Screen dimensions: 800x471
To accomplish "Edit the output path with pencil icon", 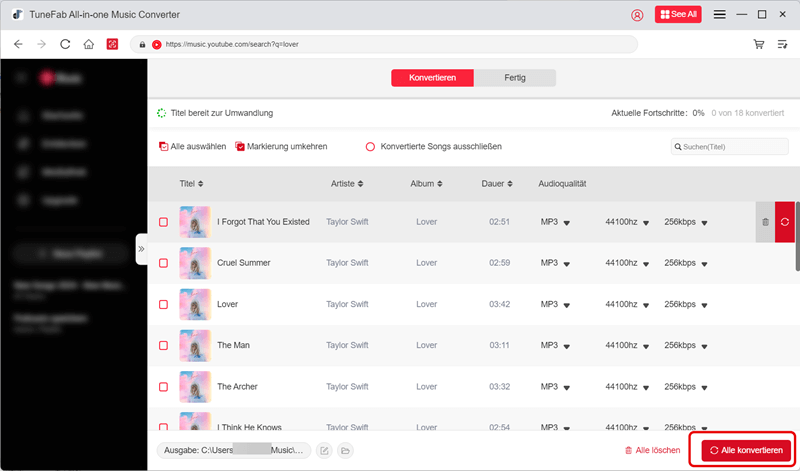I will [324, 451].
